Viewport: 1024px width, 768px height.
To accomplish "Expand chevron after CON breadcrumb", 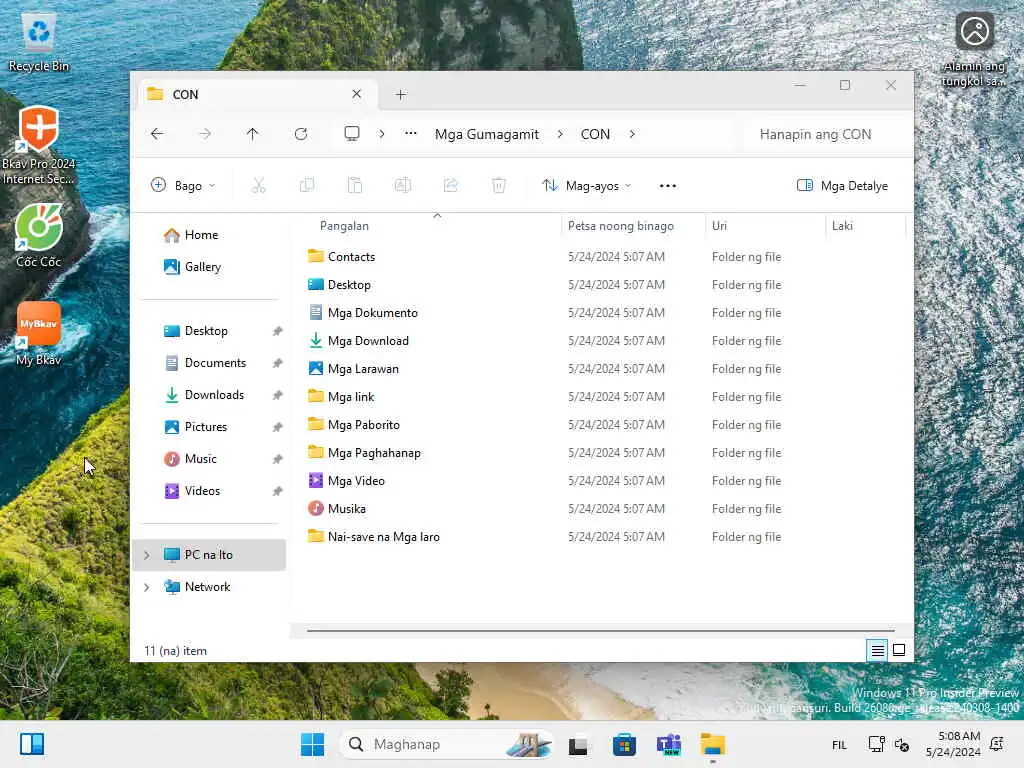I will click(x=632, y=134).
